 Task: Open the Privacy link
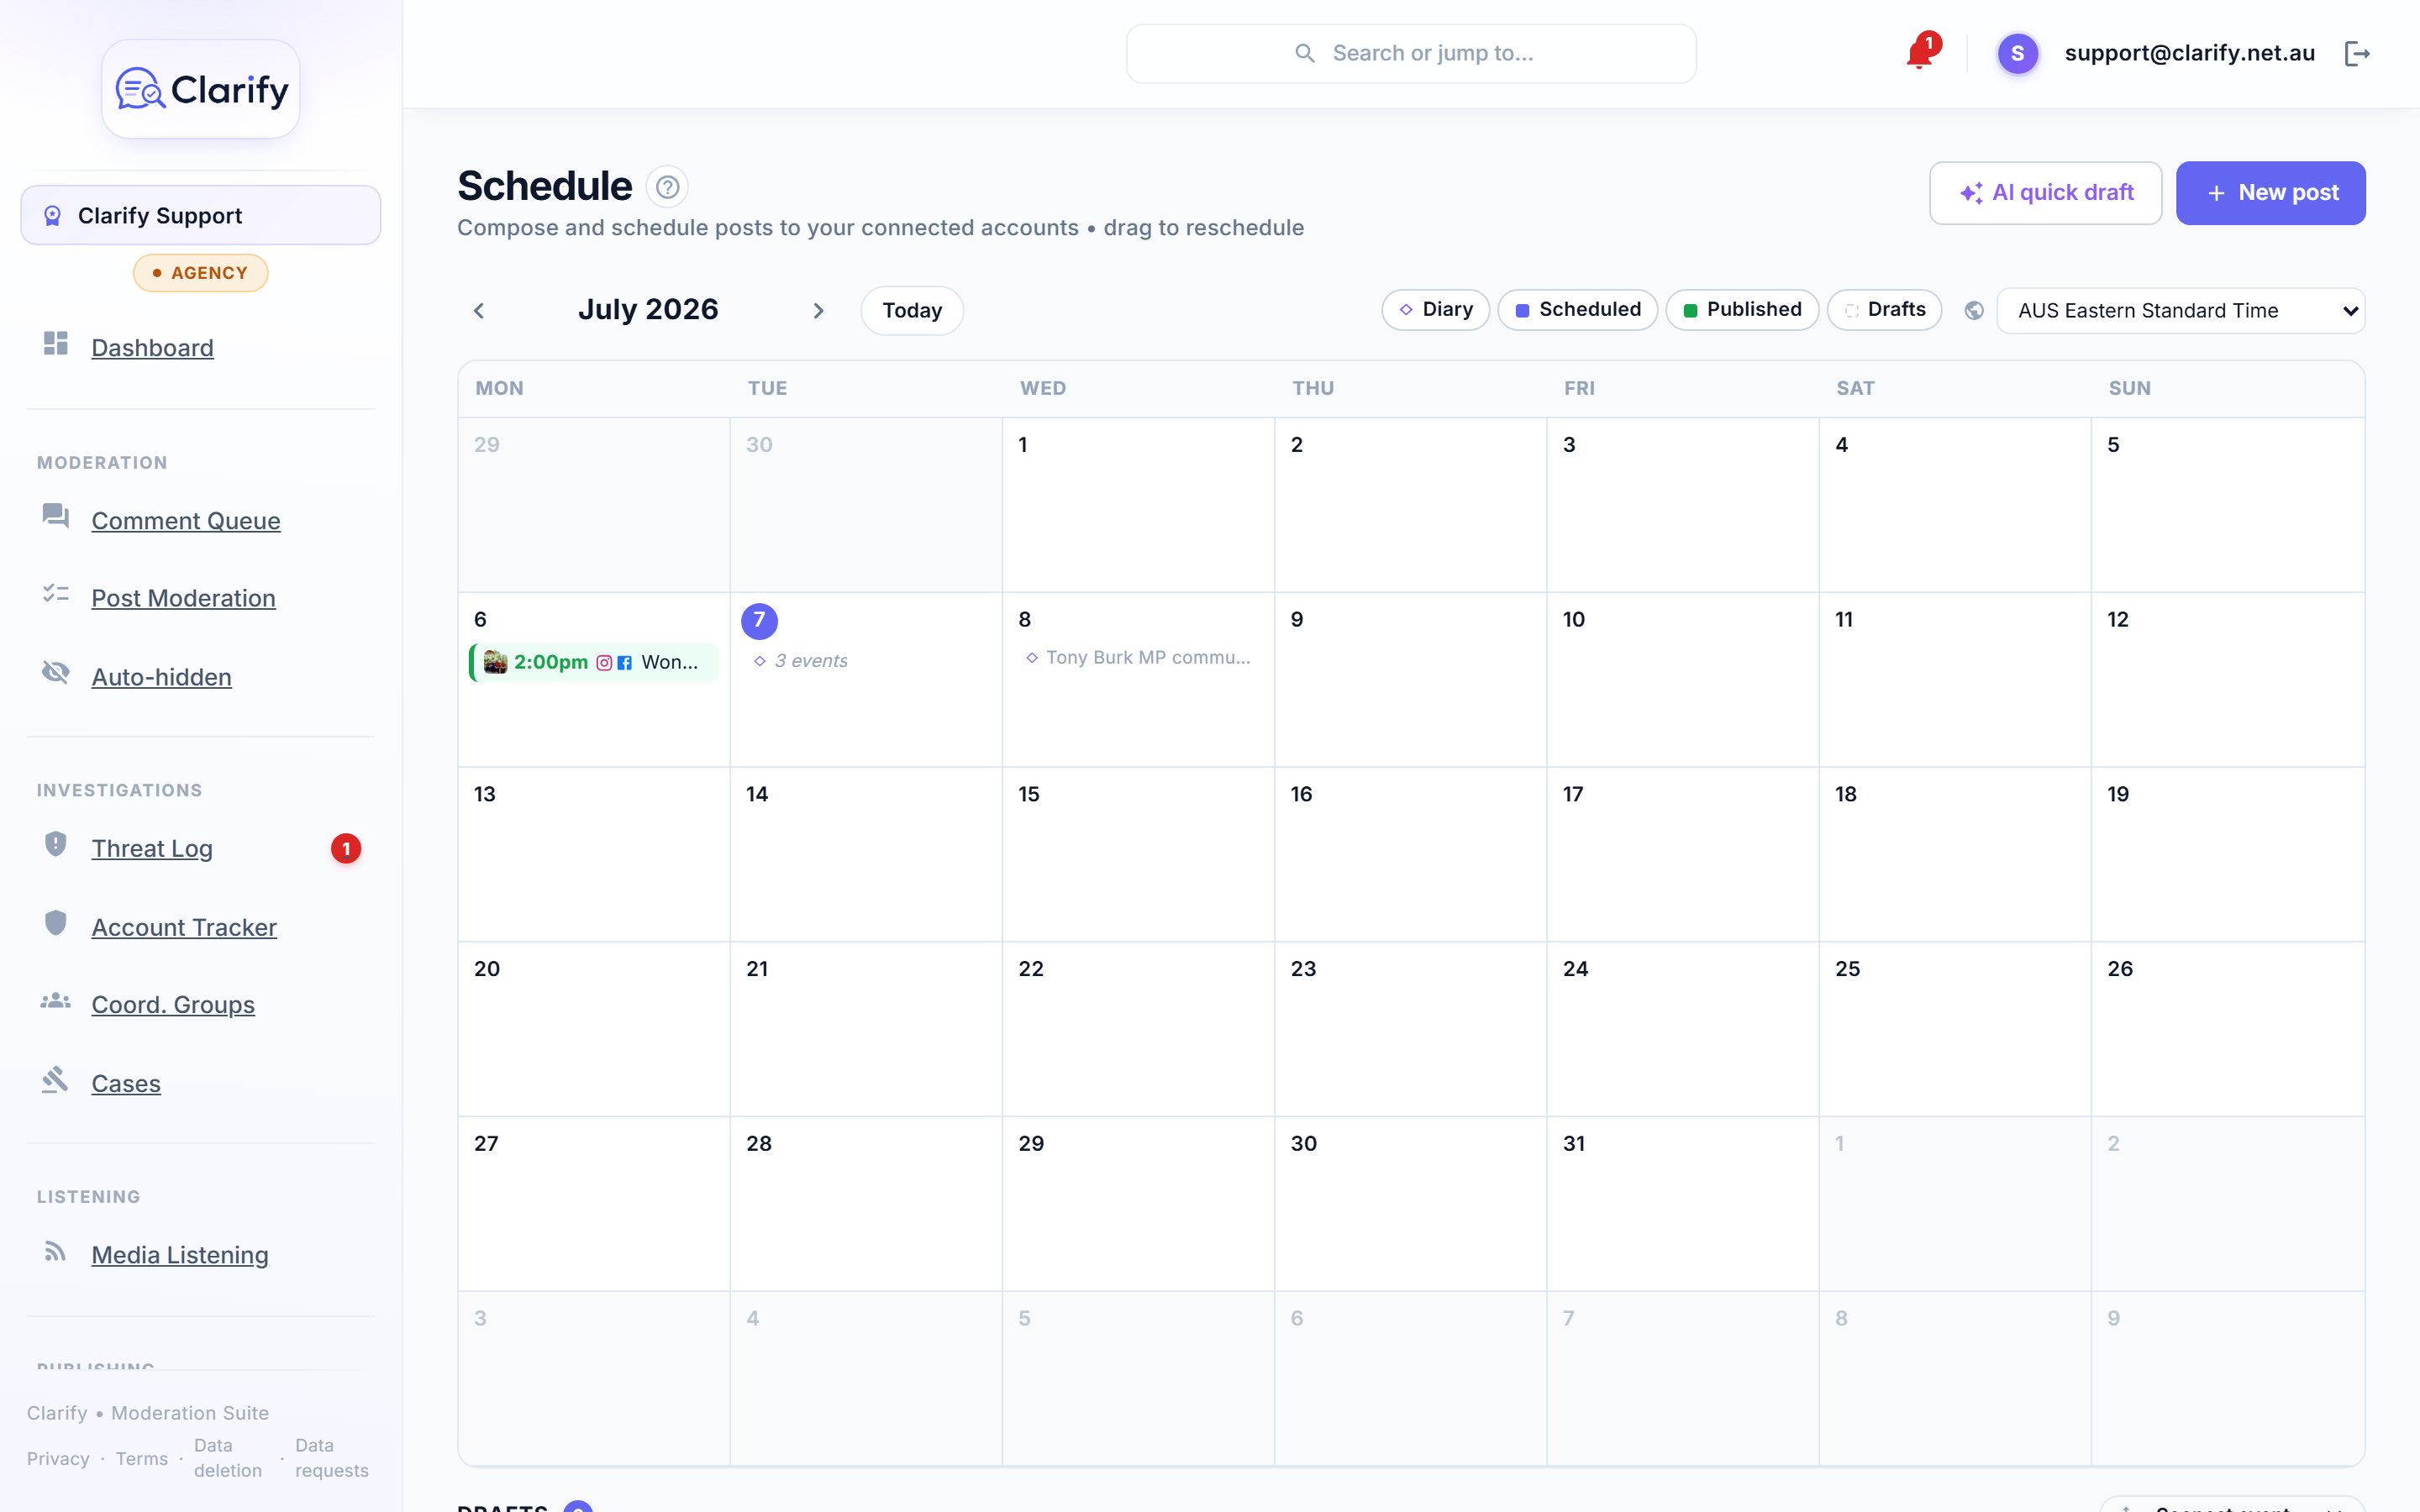click(x=58, y=1459)
